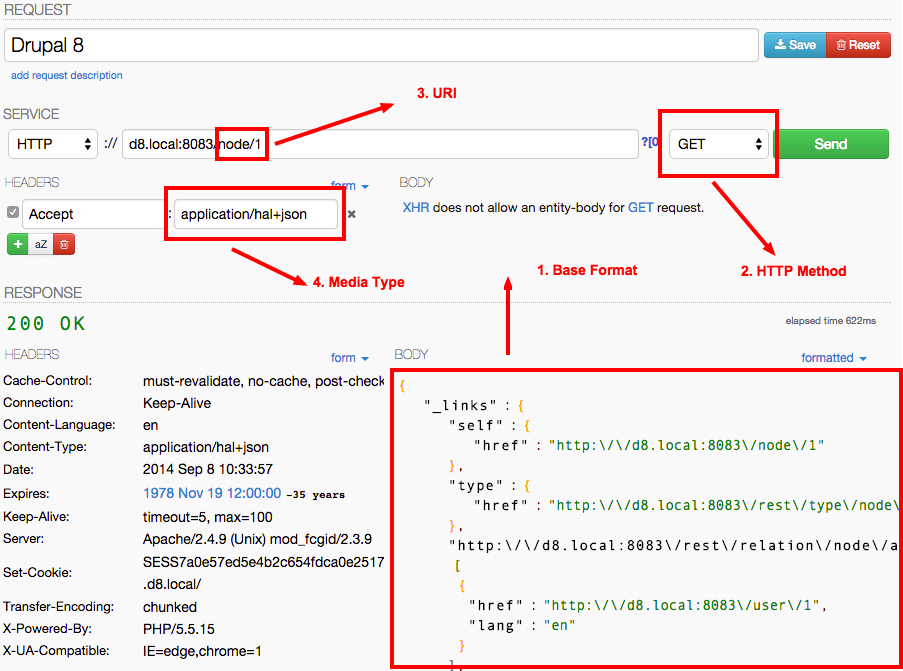Click the XHR link in body notice
The image size is (903, 671).
[x=416, y=208]
